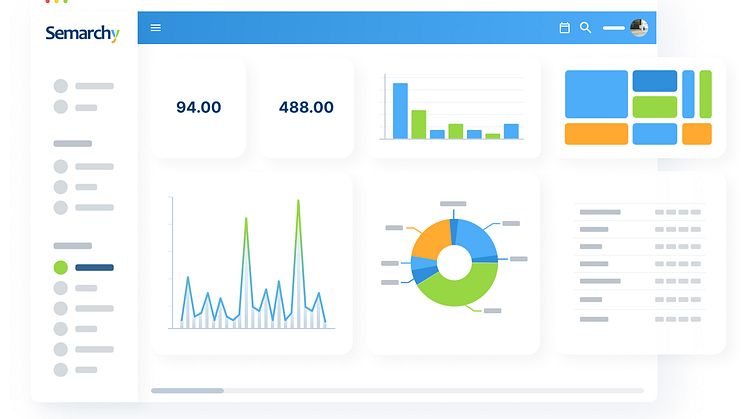
Task: Open the user avatar profile picture
Action: [639, 28]
